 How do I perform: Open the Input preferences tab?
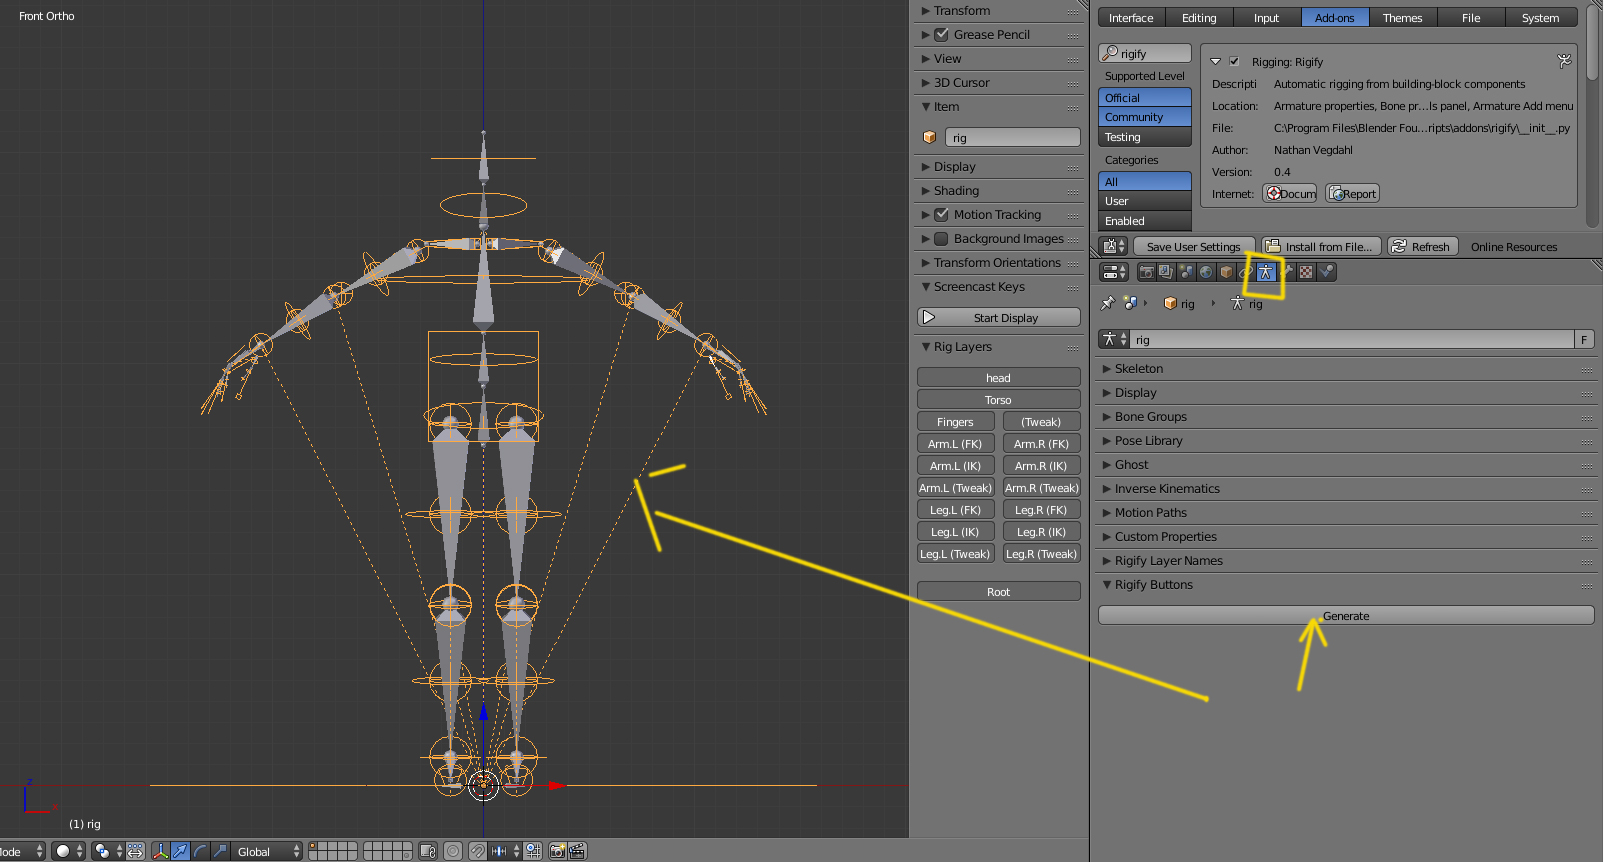1266,18
